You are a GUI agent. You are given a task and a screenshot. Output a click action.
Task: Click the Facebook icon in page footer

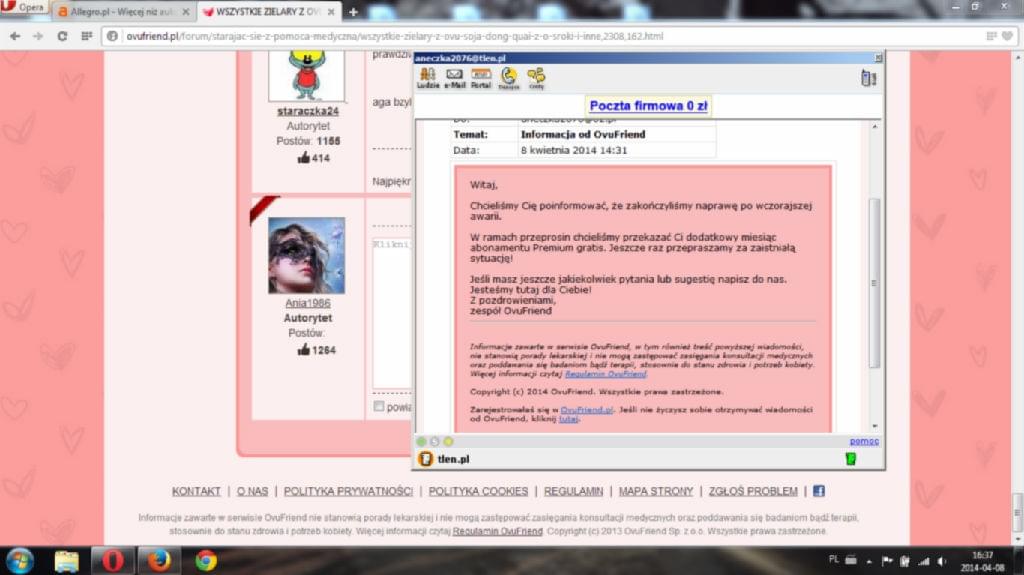[x=818, y=491]
